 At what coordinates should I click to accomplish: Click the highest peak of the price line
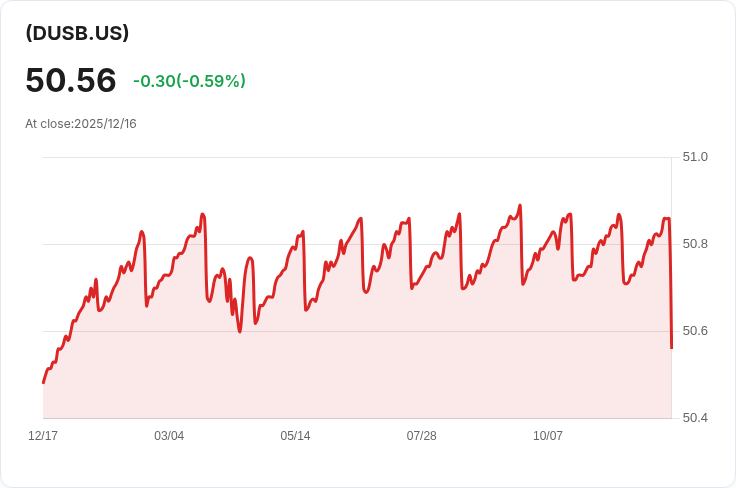click(x=520, y=206)
